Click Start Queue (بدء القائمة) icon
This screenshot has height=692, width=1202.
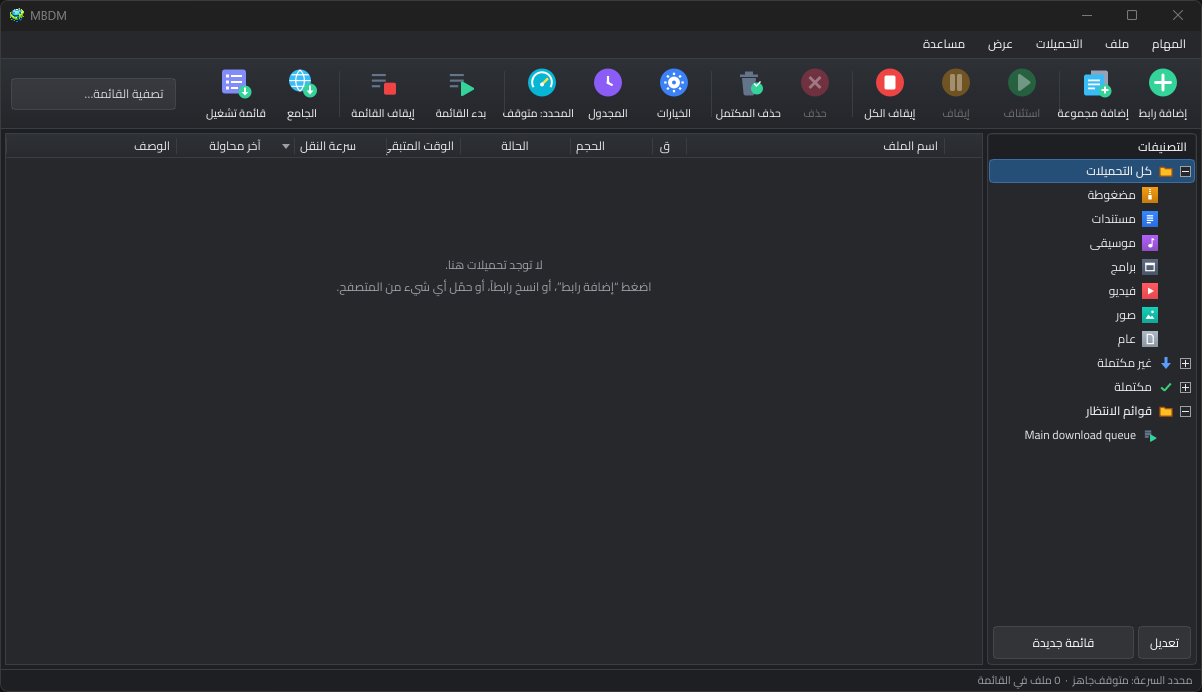point(461,83)
